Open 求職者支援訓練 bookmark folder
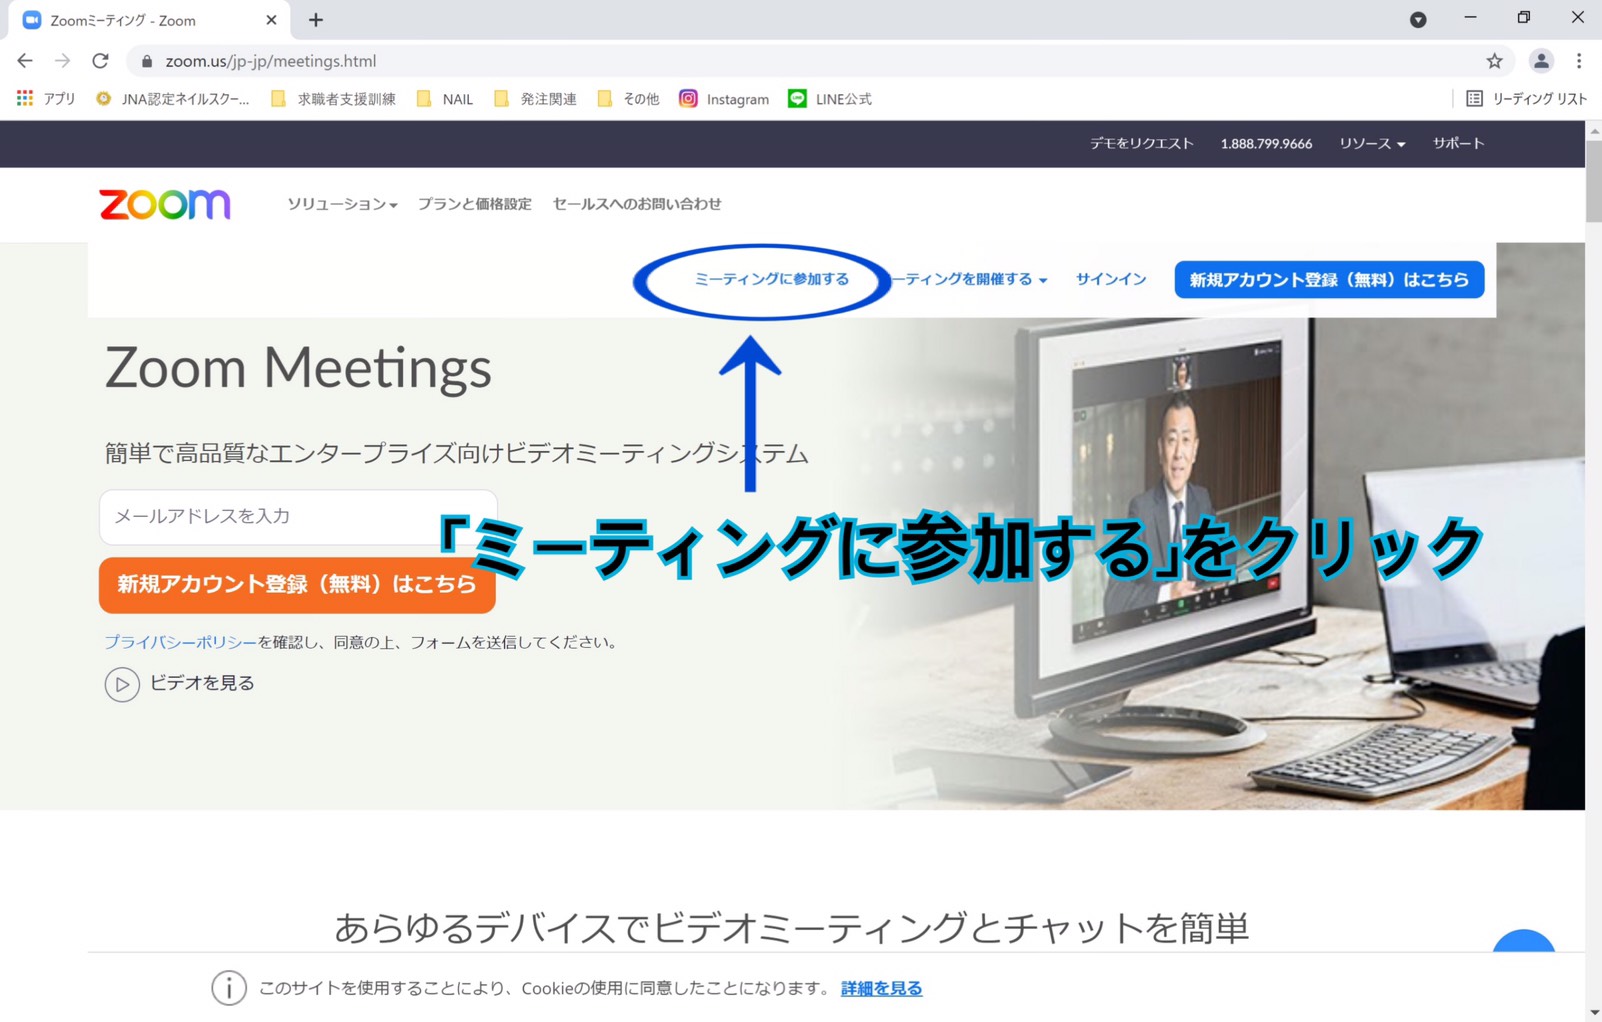1602x1022 pixels. click(333, 99)
